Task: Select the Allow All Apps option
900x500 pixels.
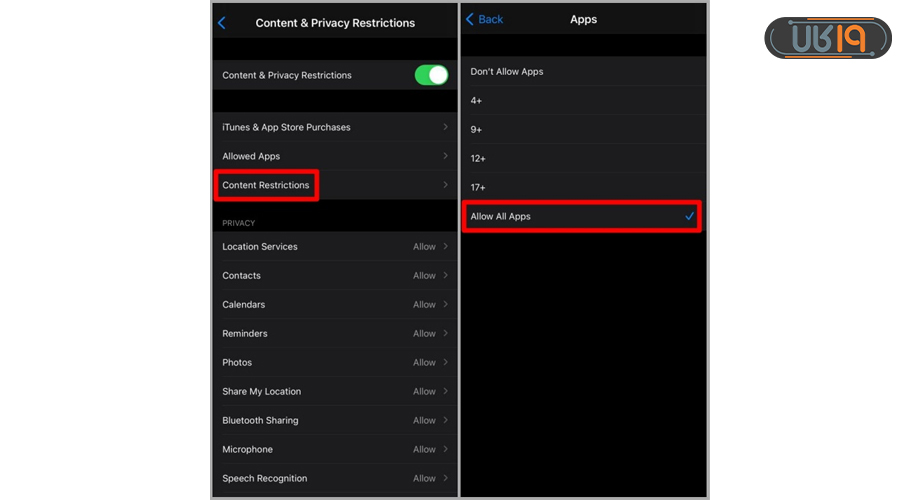Action: coord(582,217)
